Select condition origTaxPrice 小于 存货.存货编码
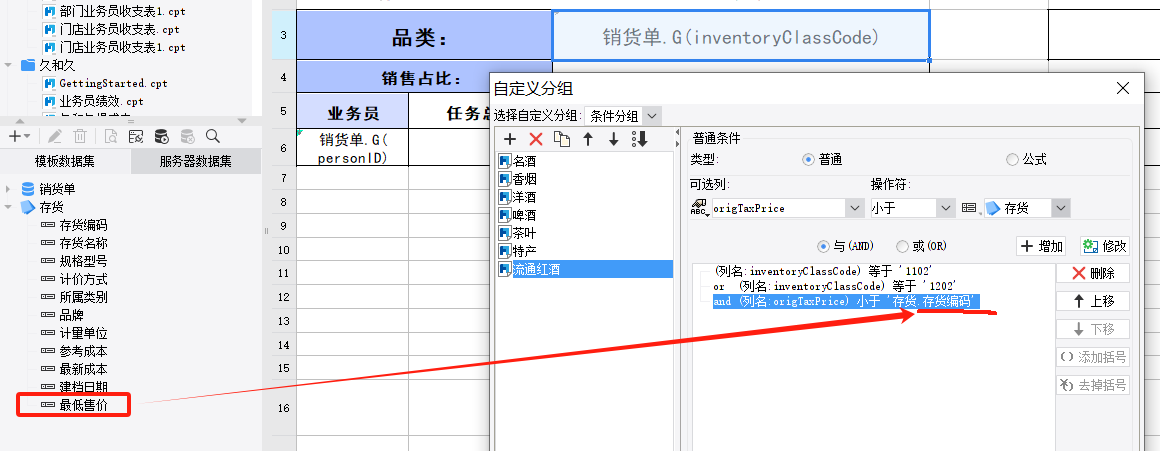Viewport: 1160px width, 451px height. click(x=846, y=301)
